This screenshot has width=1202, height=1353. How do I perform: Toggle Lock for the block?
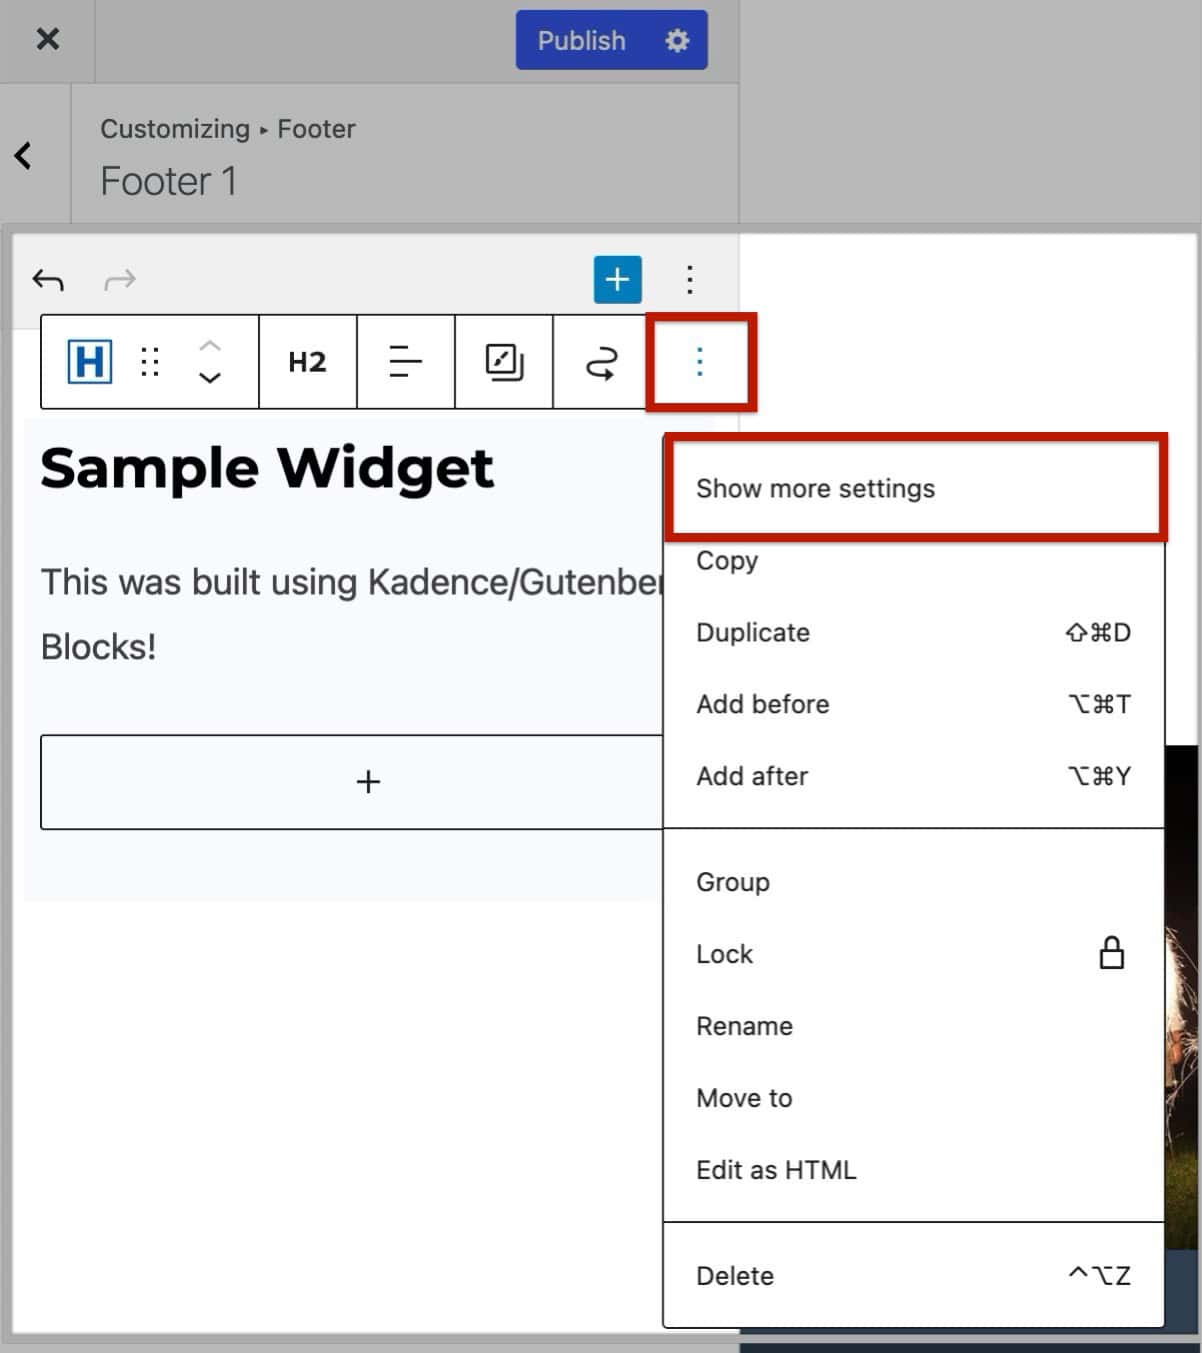[x=725, y=954]
